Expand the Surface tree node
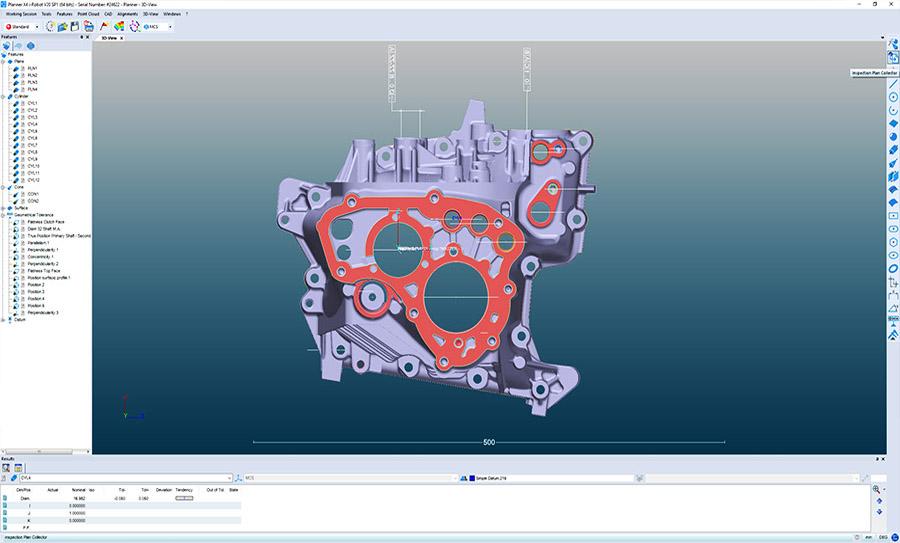Viewport: 900px width, 543px height. tap(3, 208)
